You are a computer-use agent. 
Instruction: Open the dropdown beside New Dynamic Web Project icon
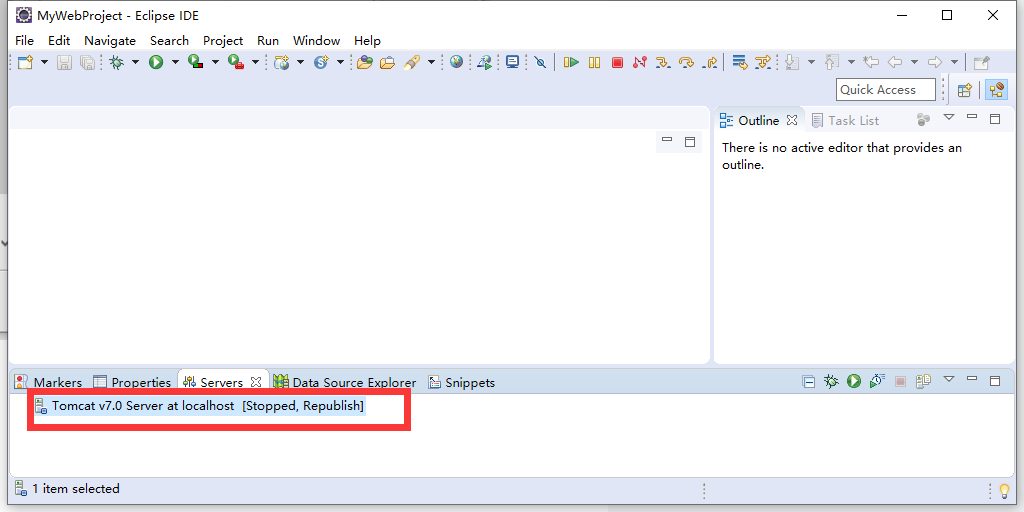[x=300, y=62]
